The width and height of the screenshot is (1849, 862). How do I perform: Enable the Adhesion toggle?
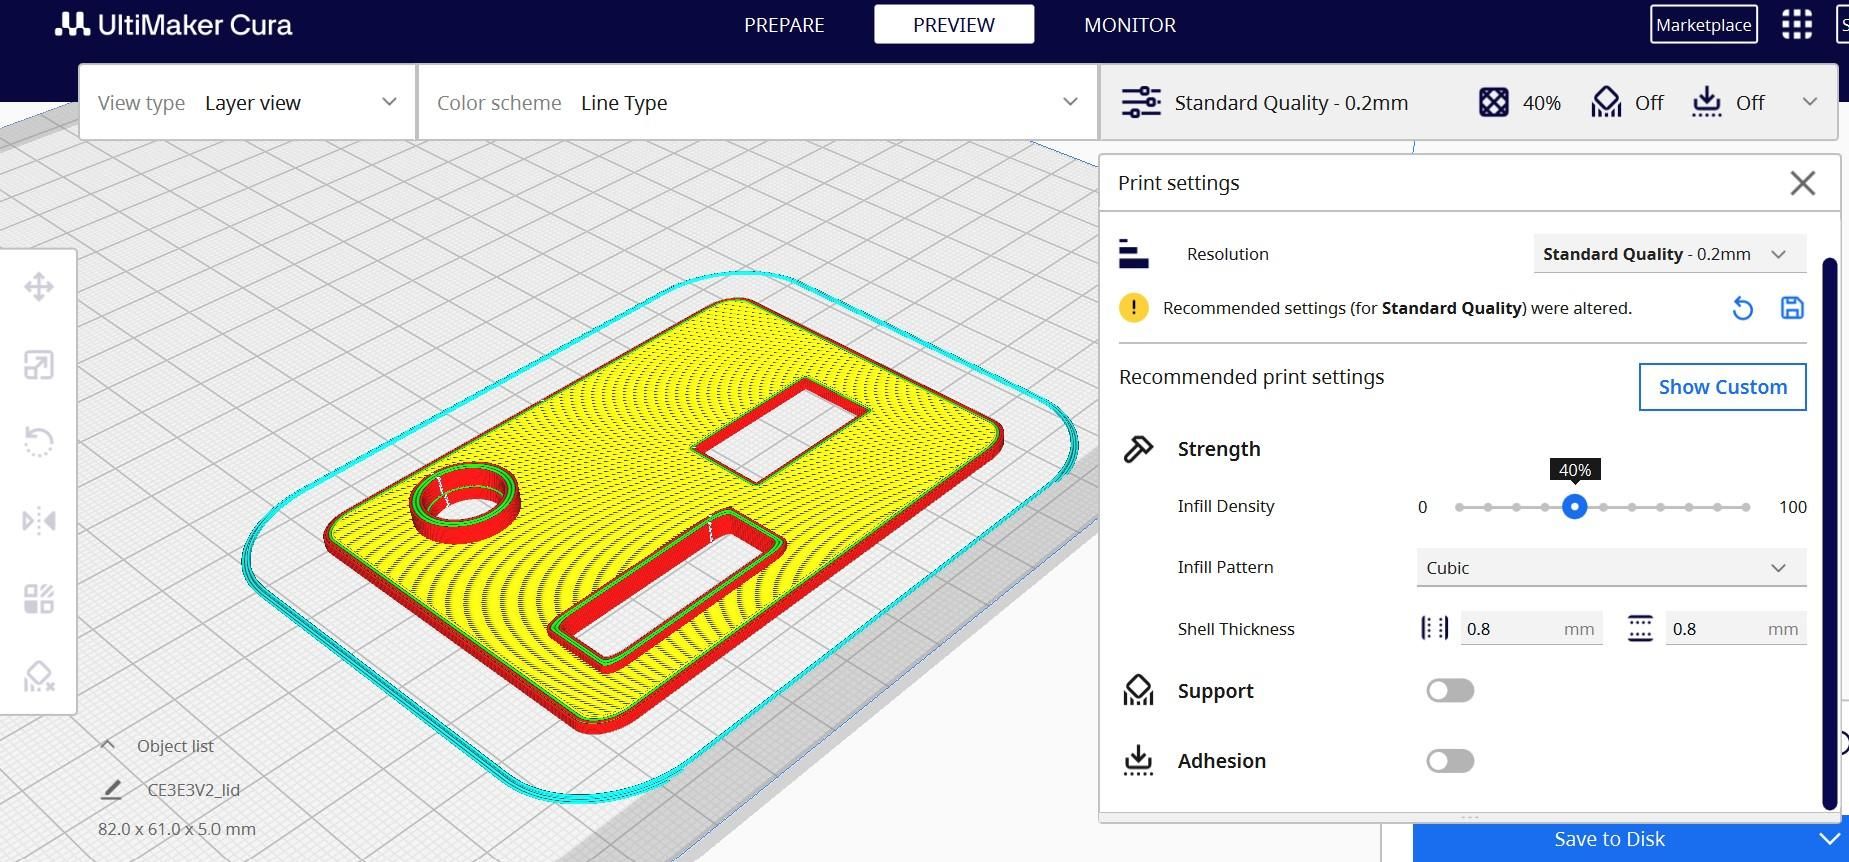click(x=1450, y=761)
